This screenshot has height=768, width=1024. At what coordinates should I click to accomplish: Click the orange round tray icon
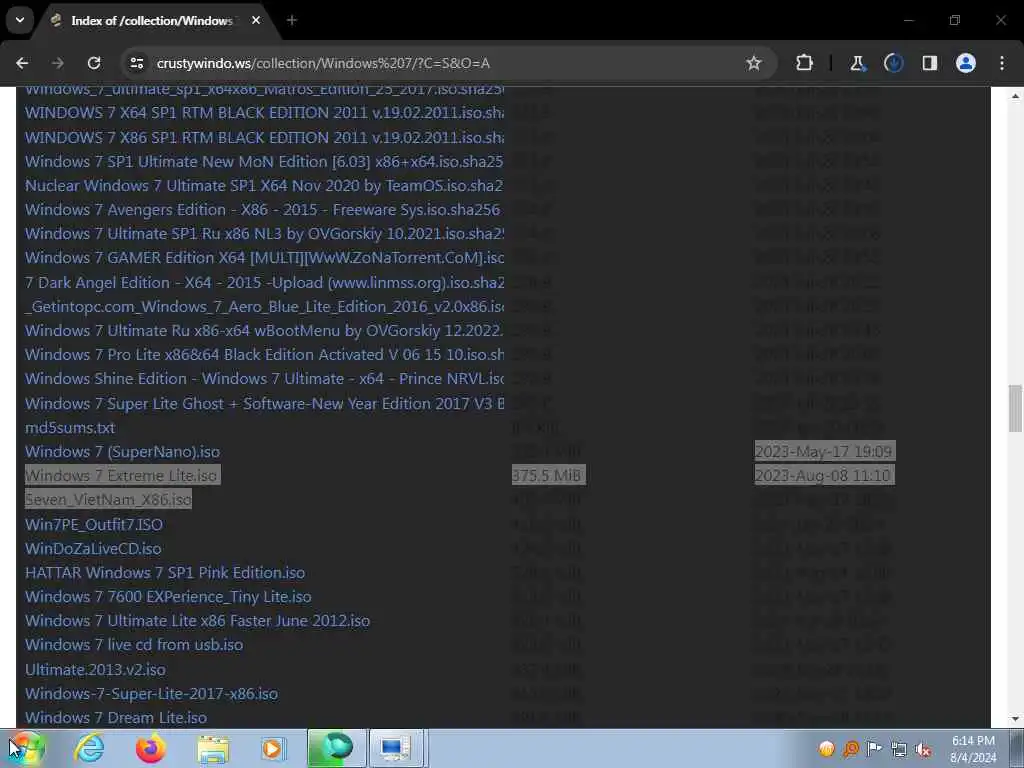coord(827,749)
